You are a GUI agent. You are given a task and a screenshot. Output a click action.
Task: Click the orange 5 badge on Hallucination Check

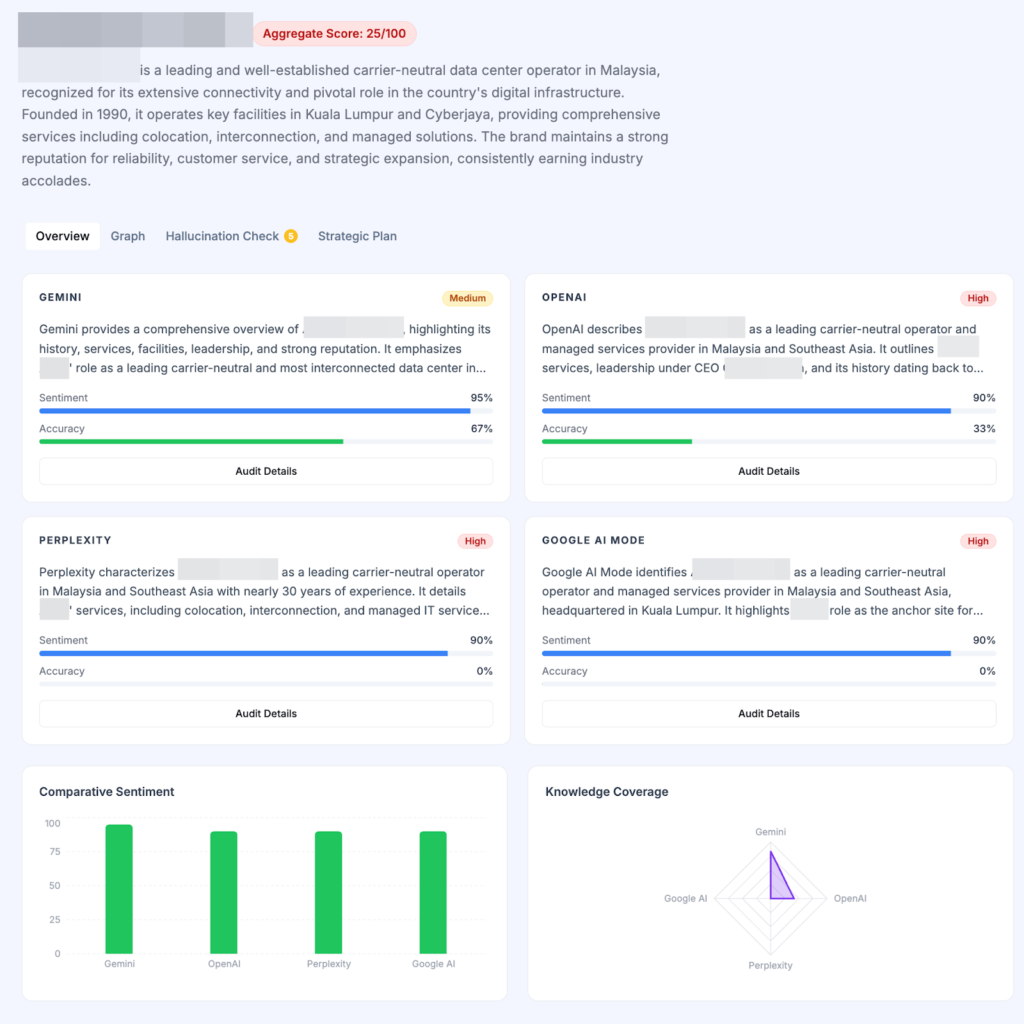pos(291,237)
